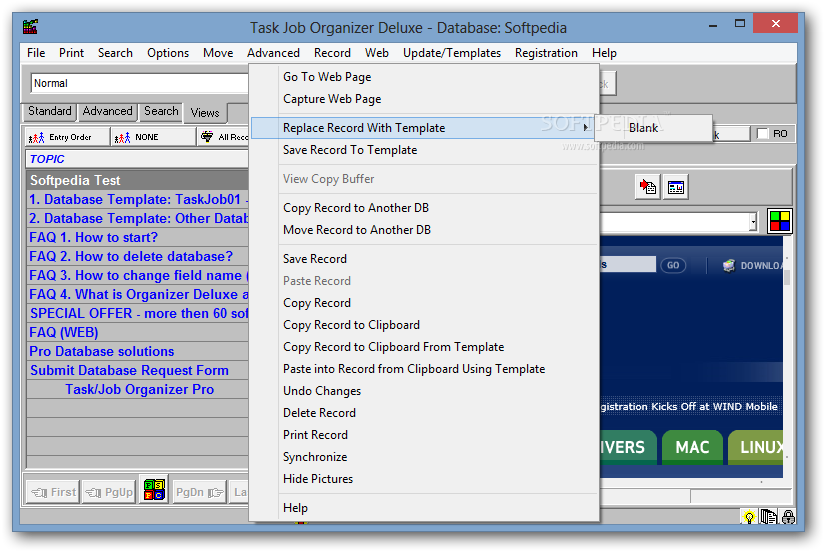This screenshot has height=552, width=825.
Task: Open the Print menu
Action: click(x=71, y=53)
